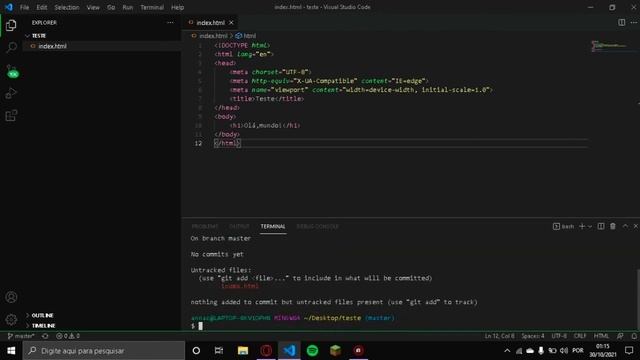The width and height of the screenshot is (640, 360).
Task: Open the Accounts menu icon
Action: [11, 297]
